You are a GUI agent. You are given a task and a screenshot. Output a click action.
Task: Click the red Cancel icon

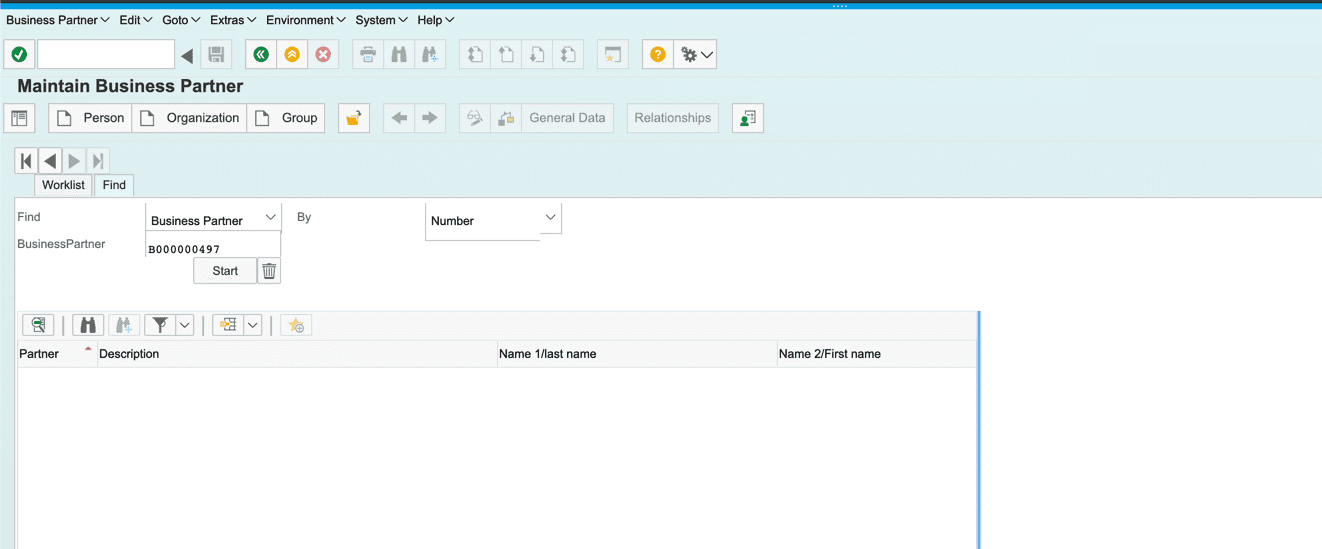pos(323,54)
